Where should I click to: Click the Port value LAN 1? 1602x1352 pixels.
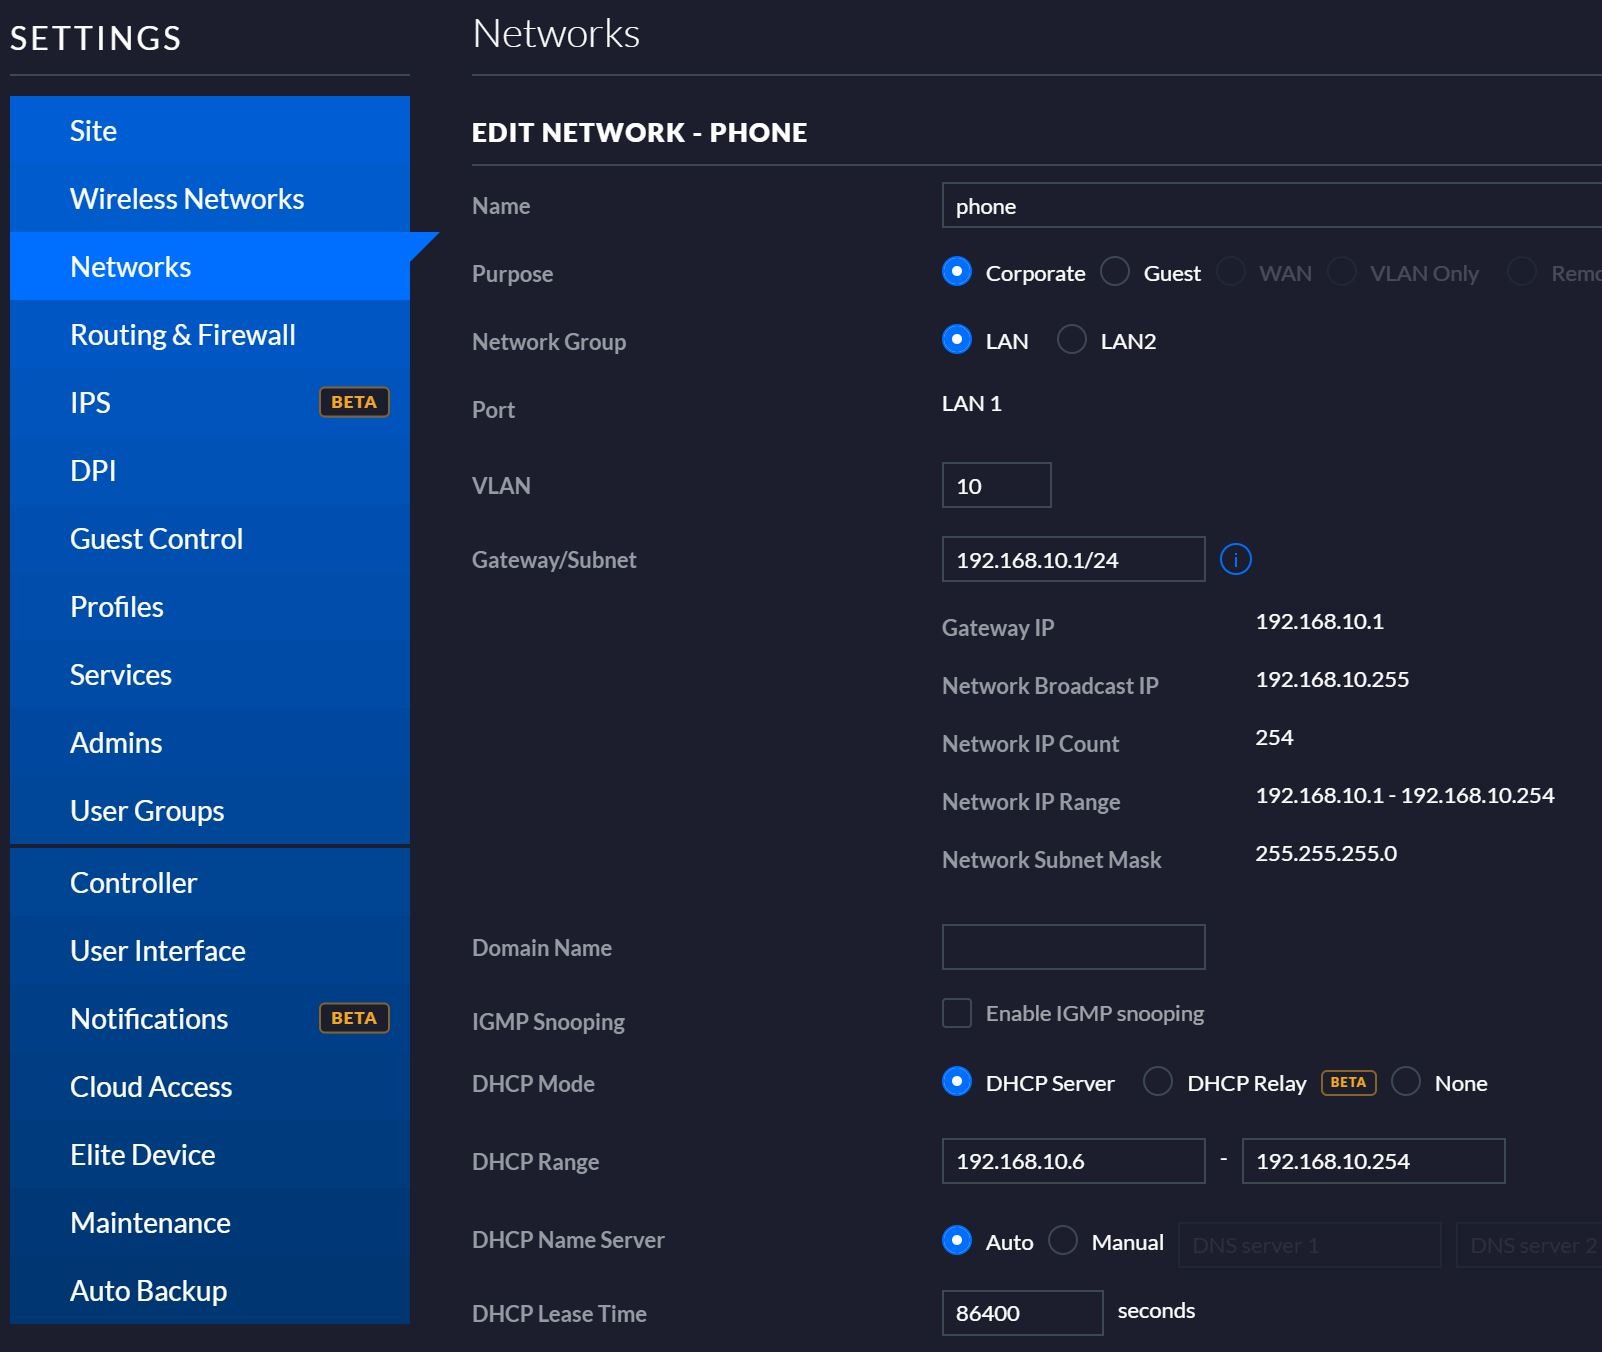pyautogui.click(x=971, y=403)
